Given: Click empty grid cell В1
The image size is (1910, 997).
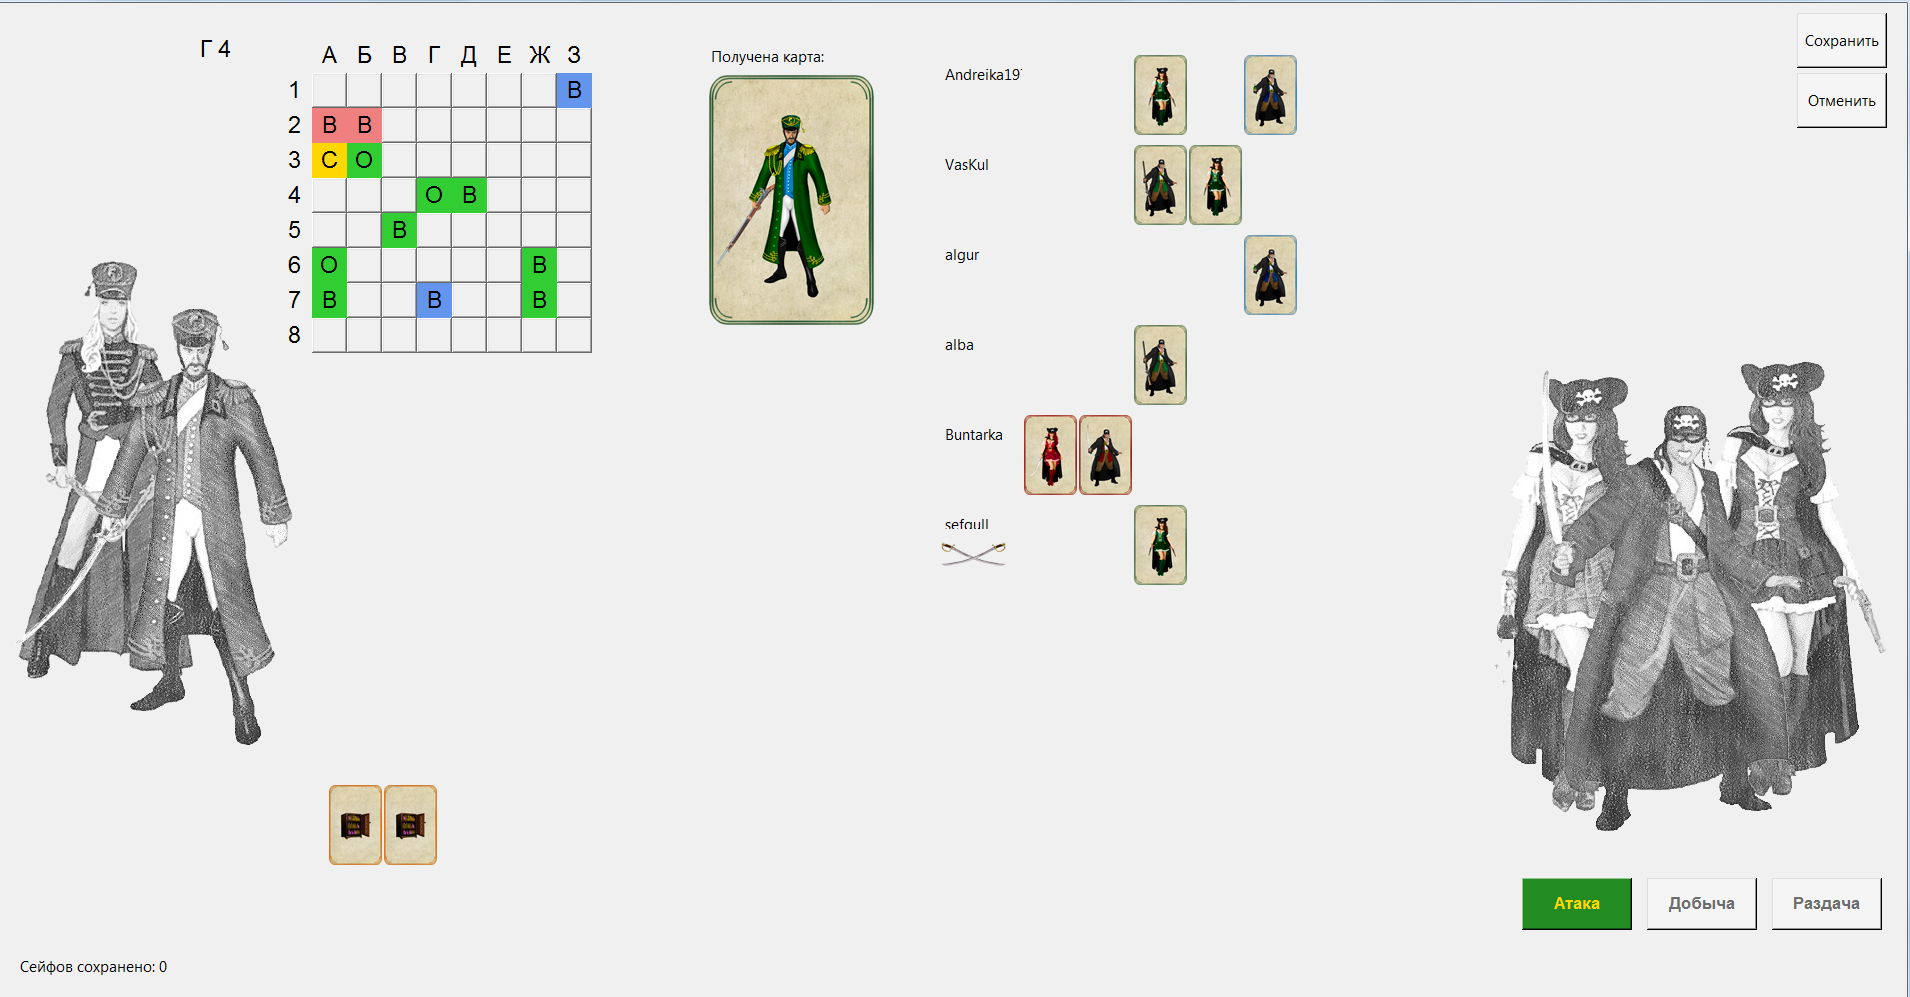Looking at the screenshot, I should [x=399, y=90].
